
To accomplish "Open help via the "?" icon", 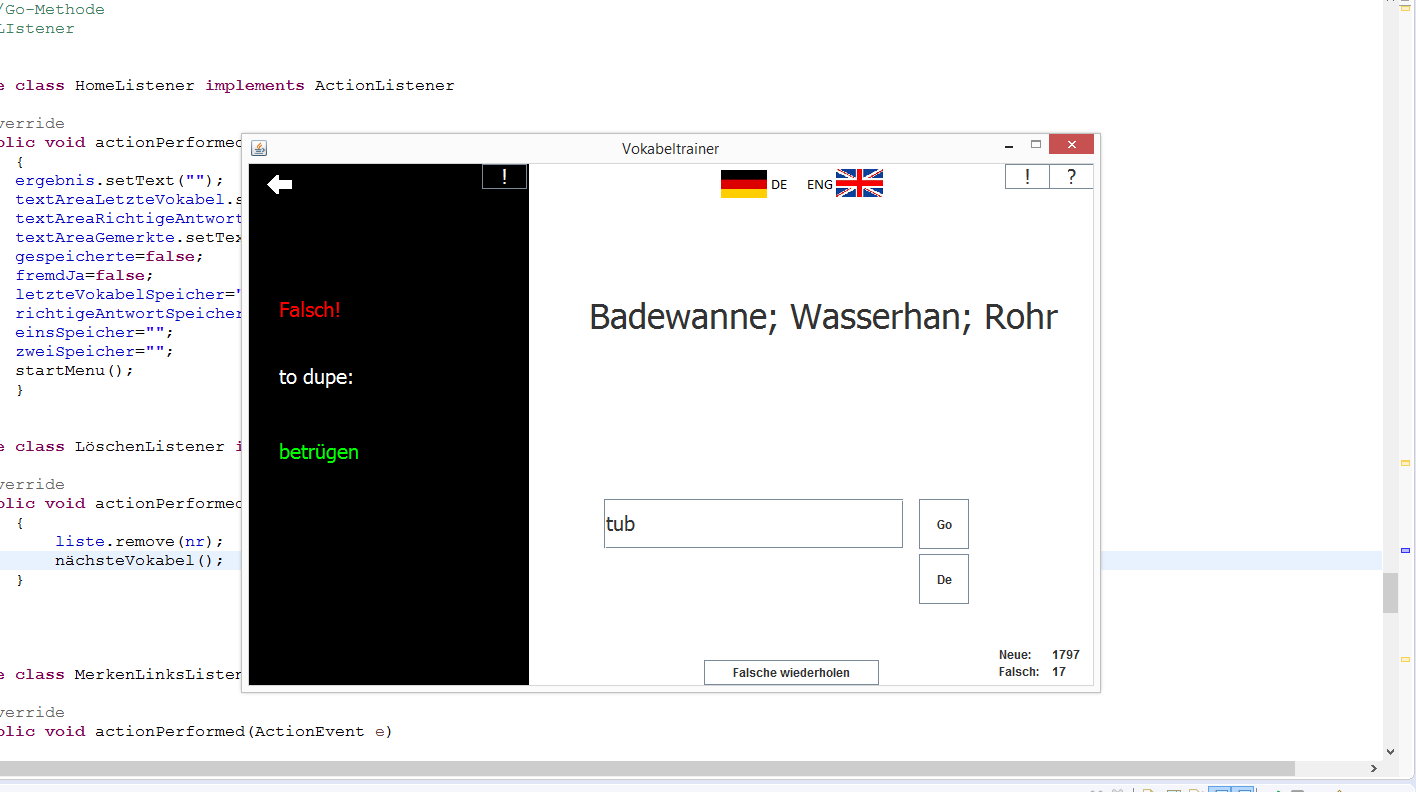I will [x=1071, y=176].
